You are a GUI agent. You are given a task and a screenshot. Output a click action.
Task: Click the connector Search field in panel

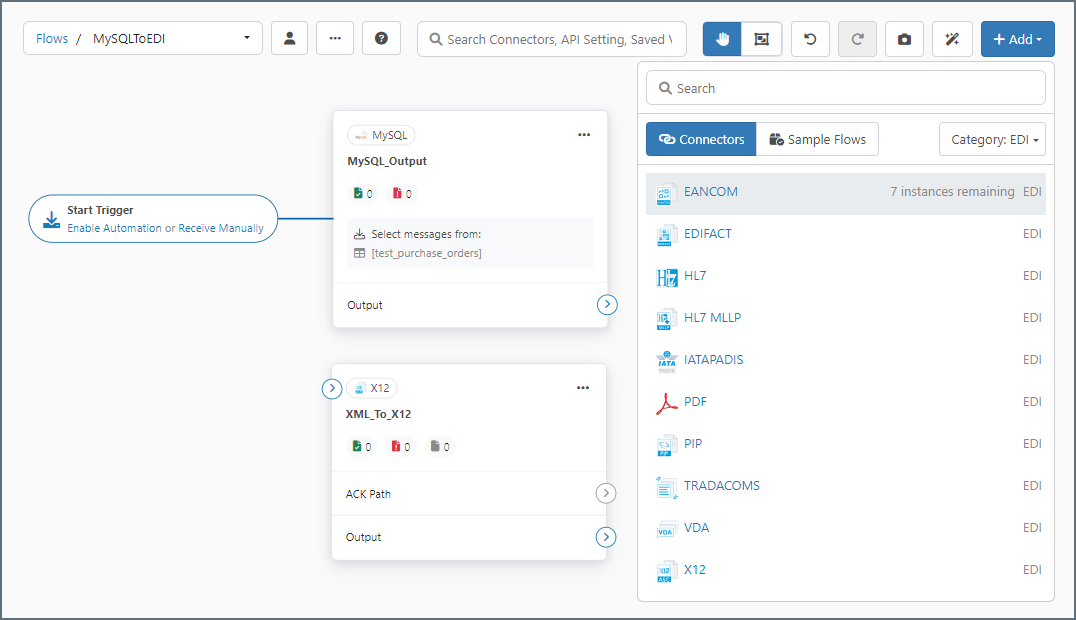(x=845, y=88)
